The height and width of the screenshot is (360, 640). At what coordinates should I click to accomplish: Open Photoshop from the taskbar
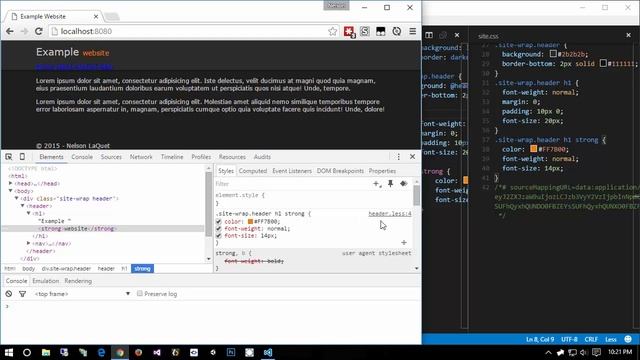pyautogui.click(x=231, y=352)
